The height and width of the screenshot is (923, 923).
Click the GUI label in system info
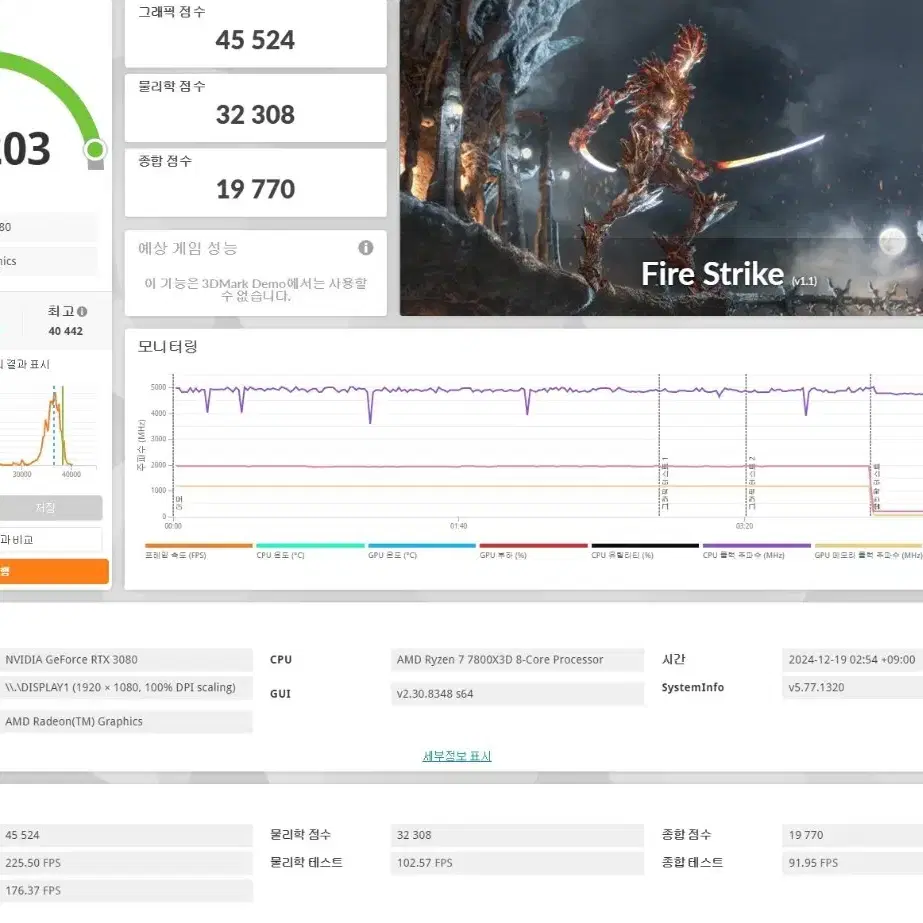(280, 694)
